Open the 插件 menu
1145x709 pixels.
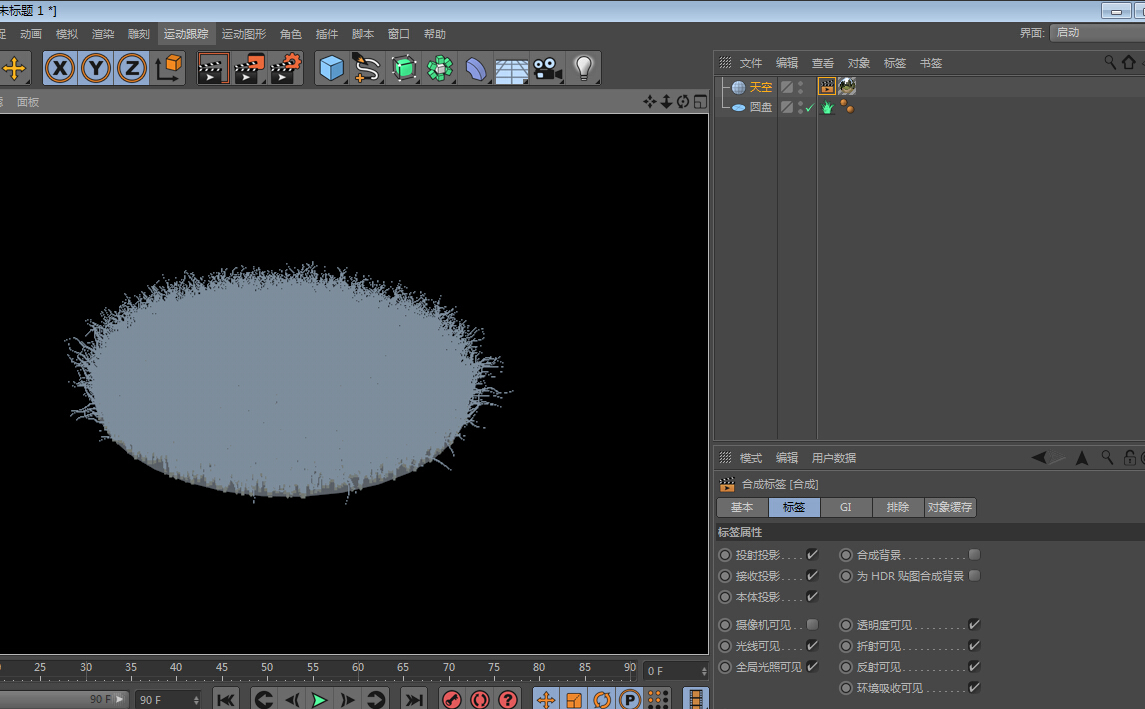tap(326, 34)
